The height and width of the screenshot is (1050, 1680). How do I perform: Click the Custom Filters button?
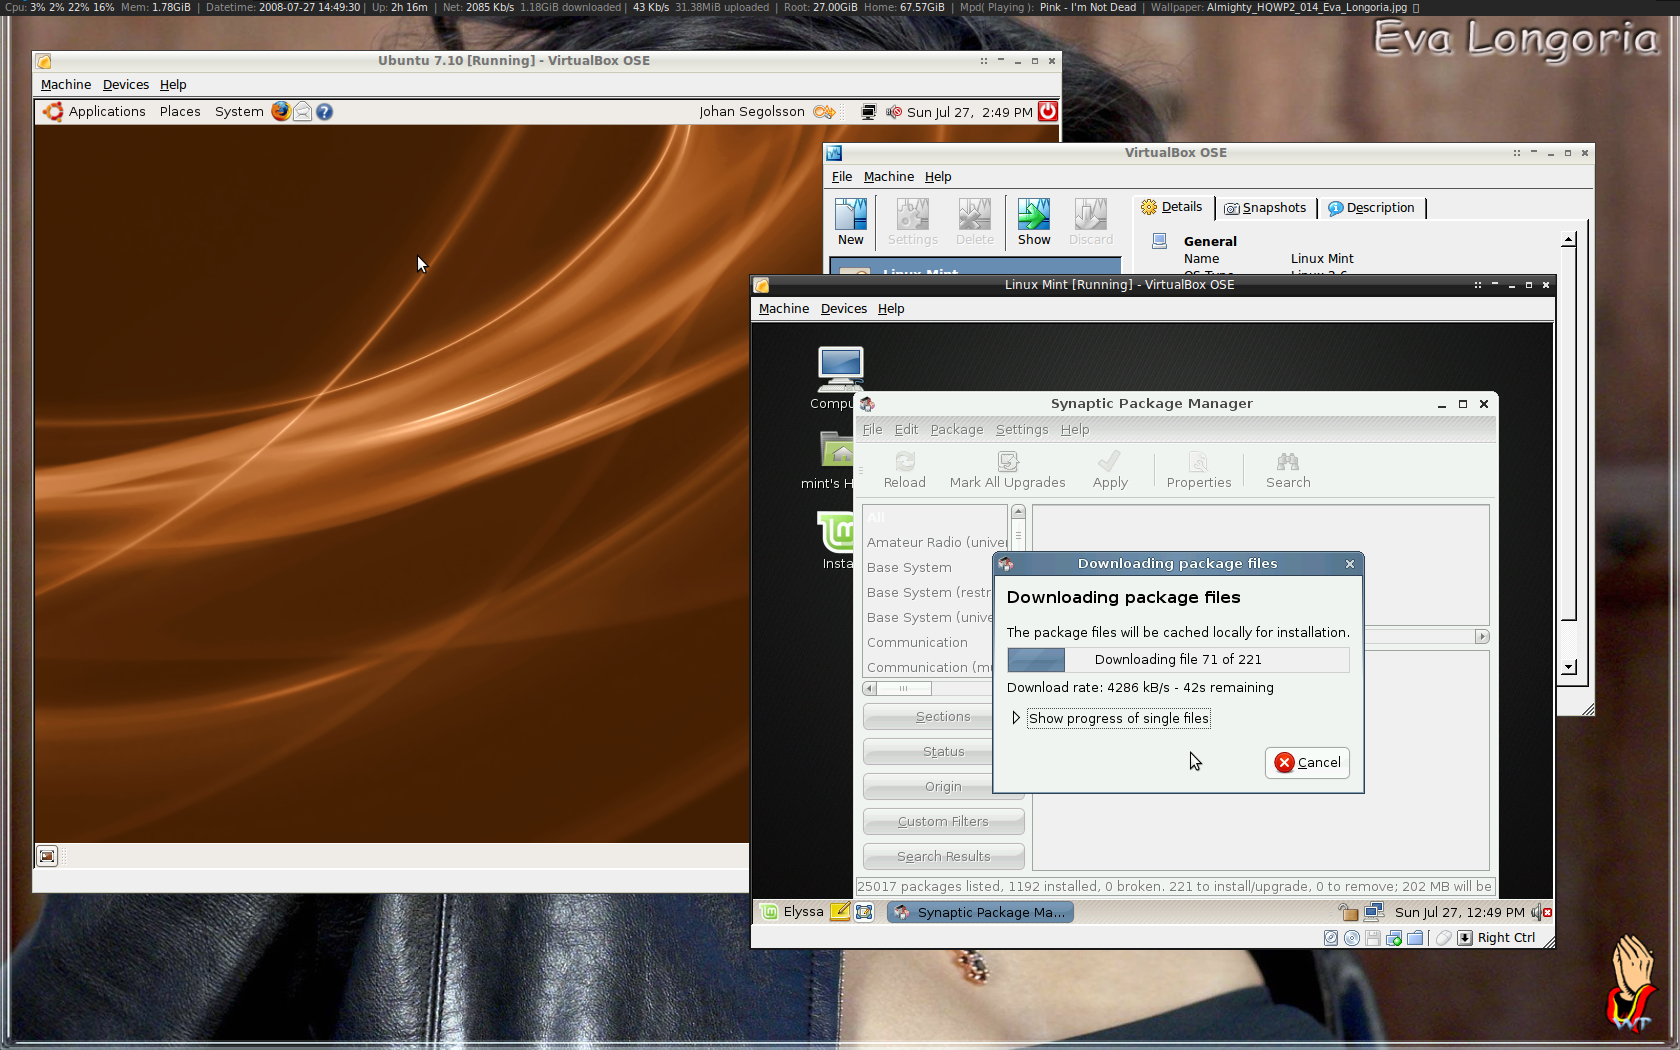pyautogui.click(x=943, y=822)
